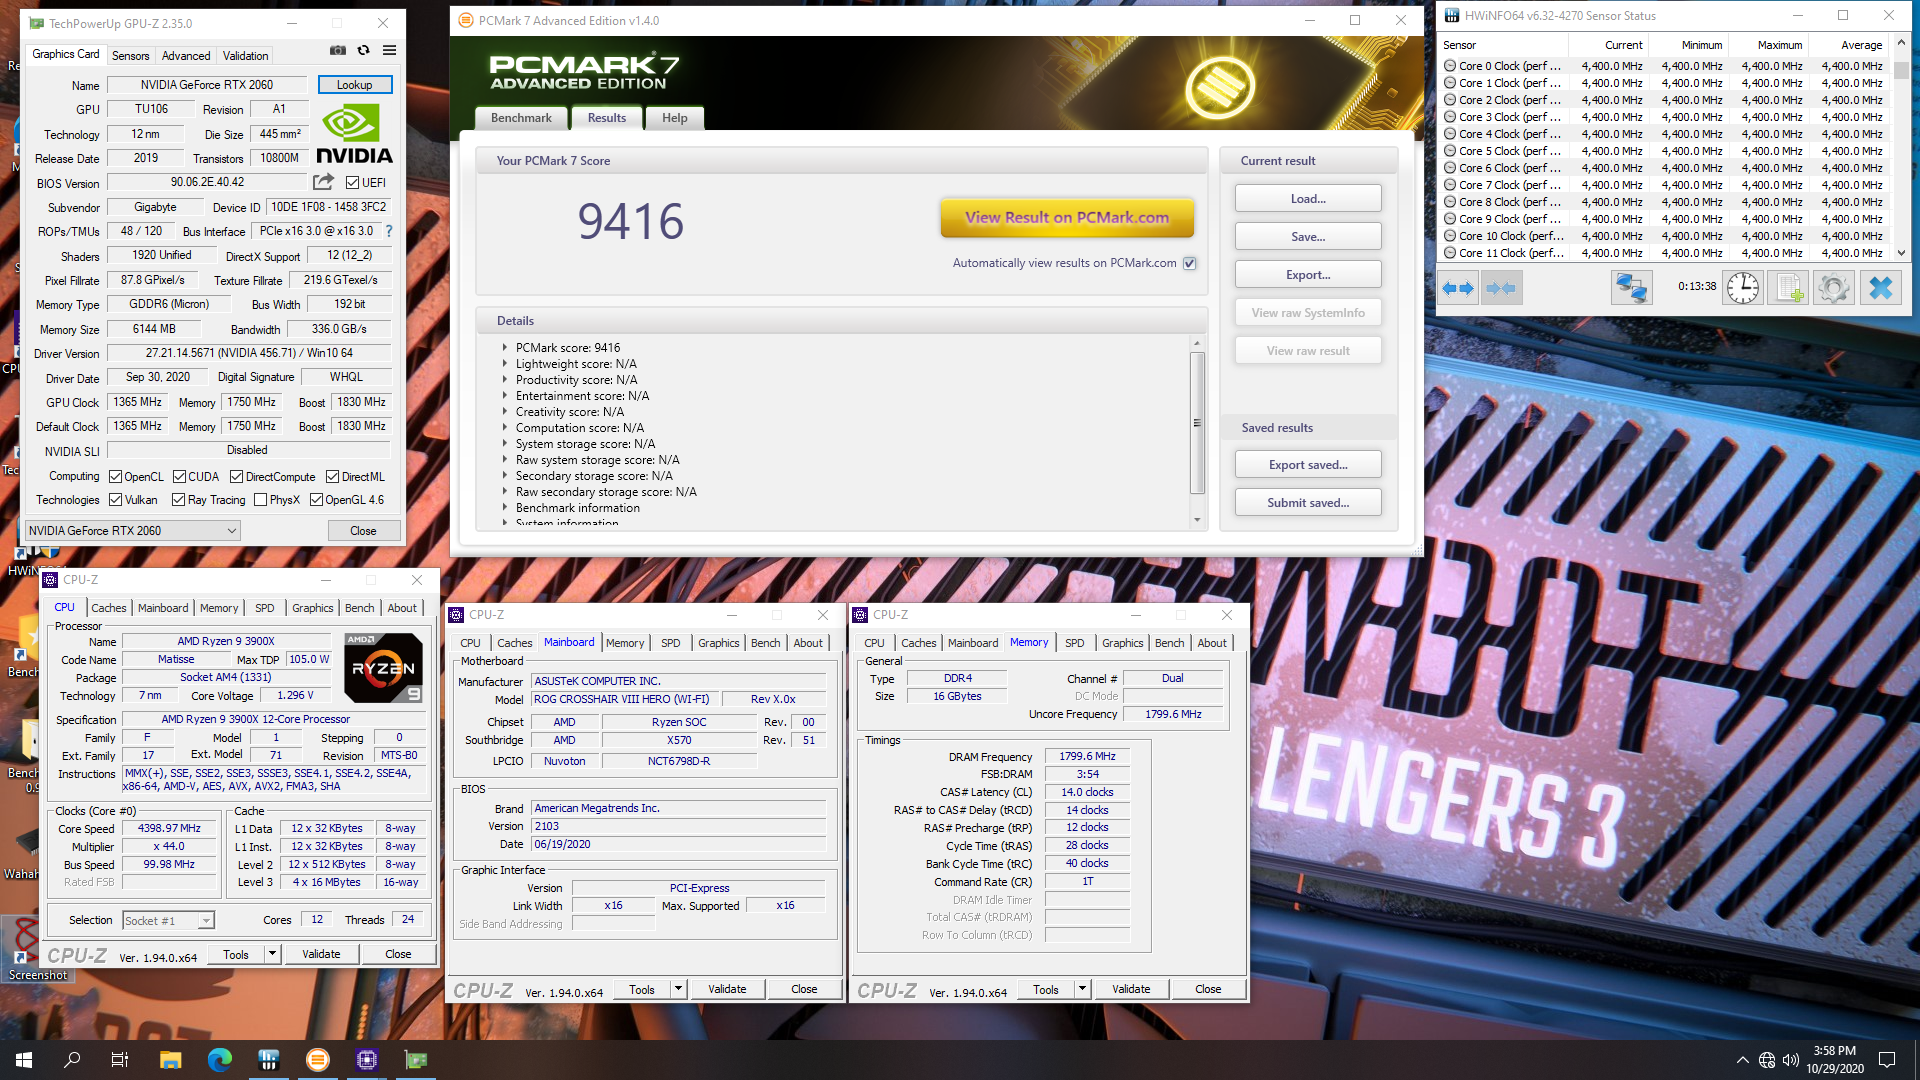The width and height of the screenshot is (1920, 1080).
Task: Click the GPU-Z refresh icon
Action: click(x=364, y=50)
